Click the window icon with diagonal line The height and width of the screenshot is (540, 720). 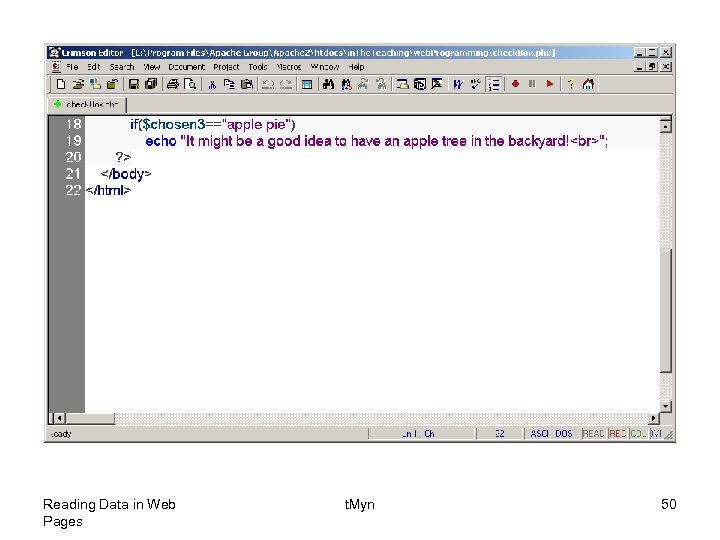pos(437,84)
